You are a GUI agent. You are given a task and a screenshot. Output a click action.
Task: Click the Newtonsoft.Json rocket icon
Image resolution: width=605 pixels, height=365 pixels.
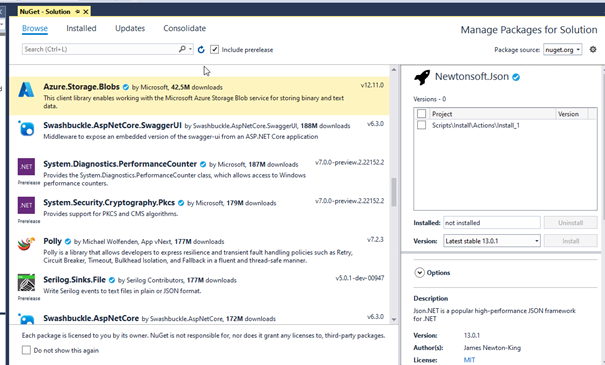click(422, 77)
